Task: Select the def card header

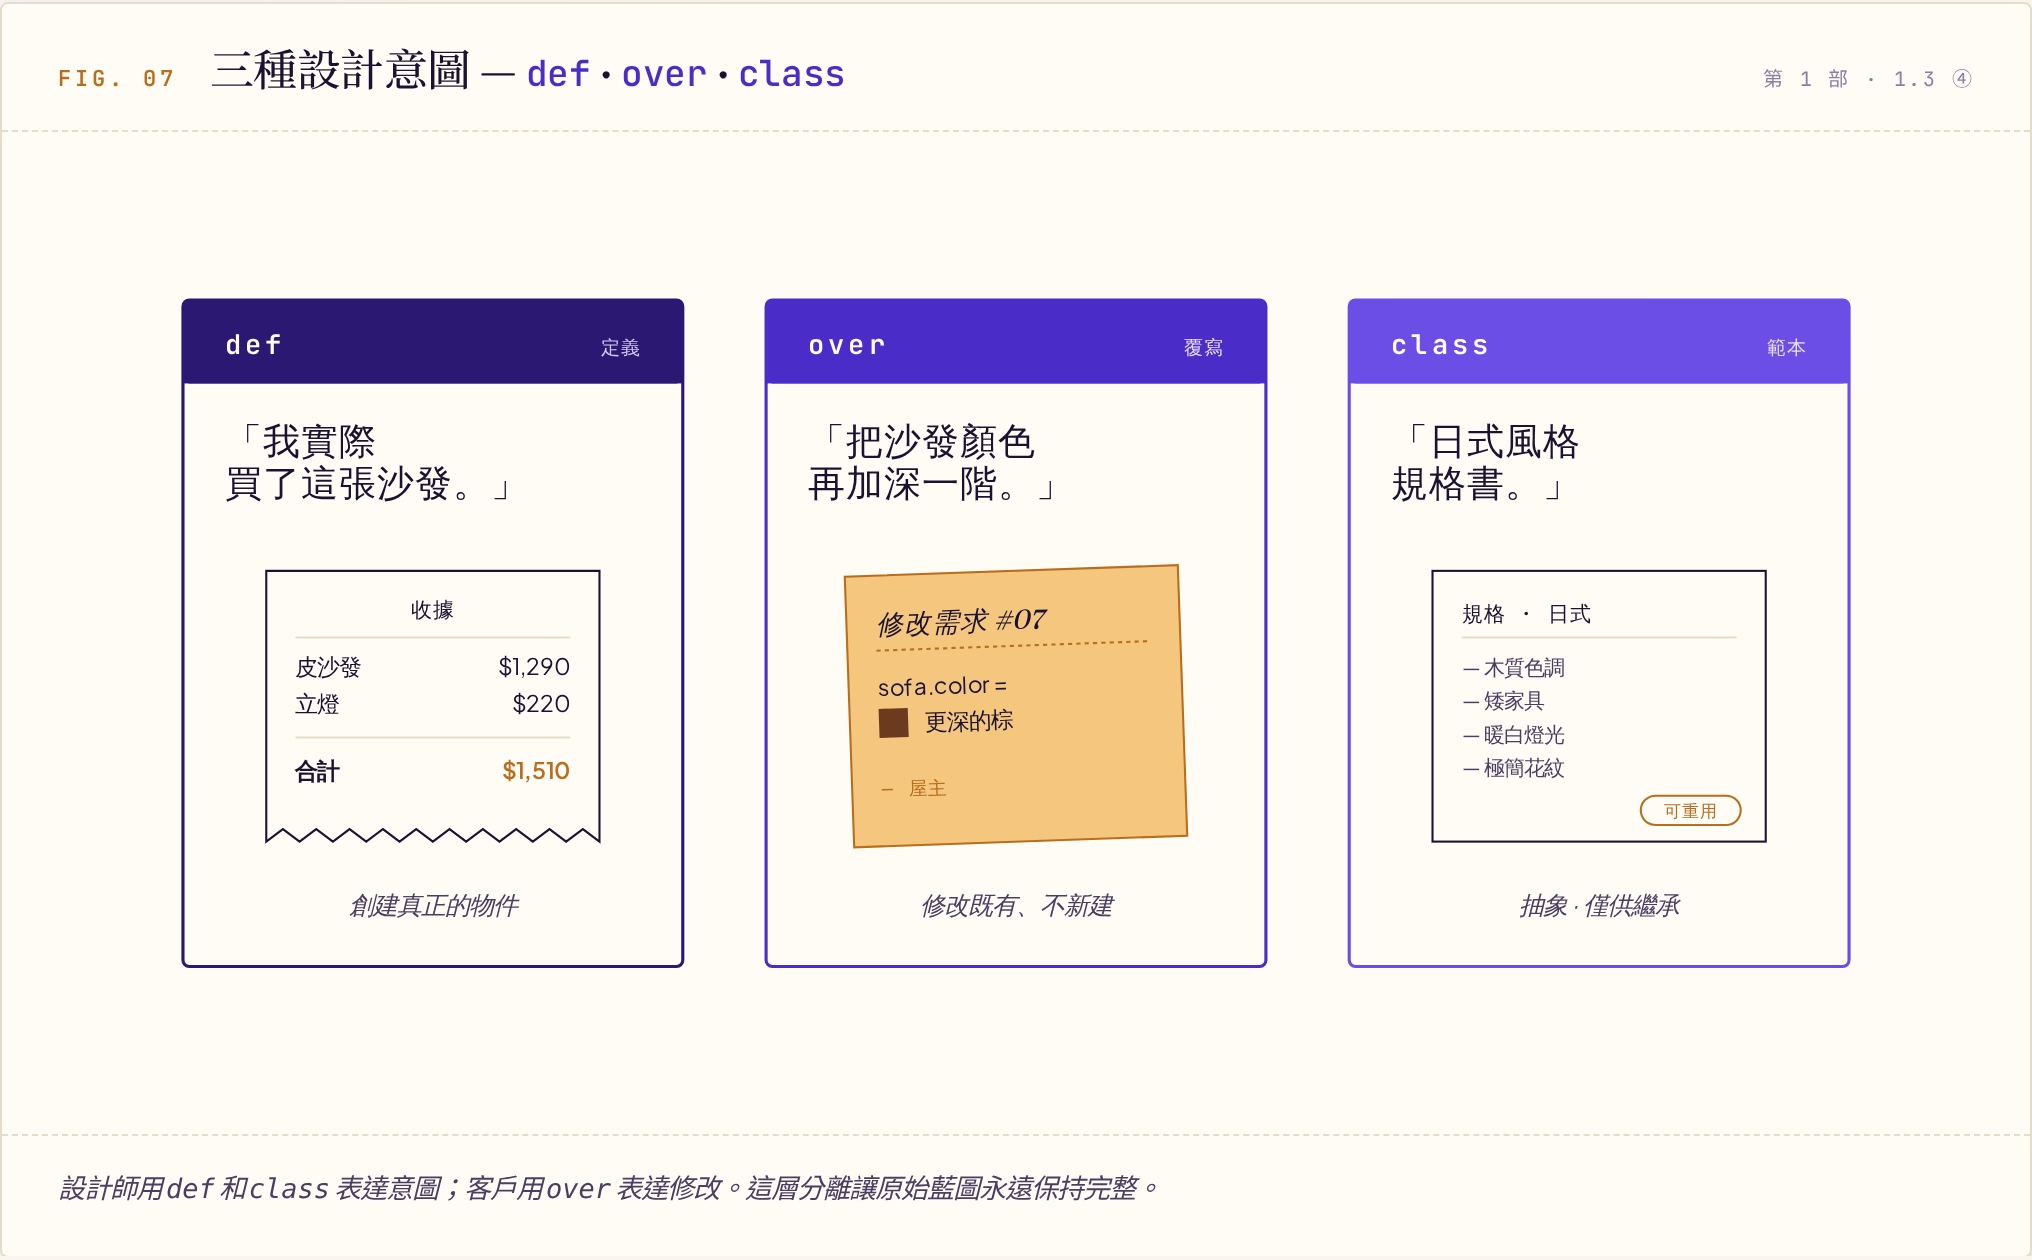Action: click(x=433, y=342)
